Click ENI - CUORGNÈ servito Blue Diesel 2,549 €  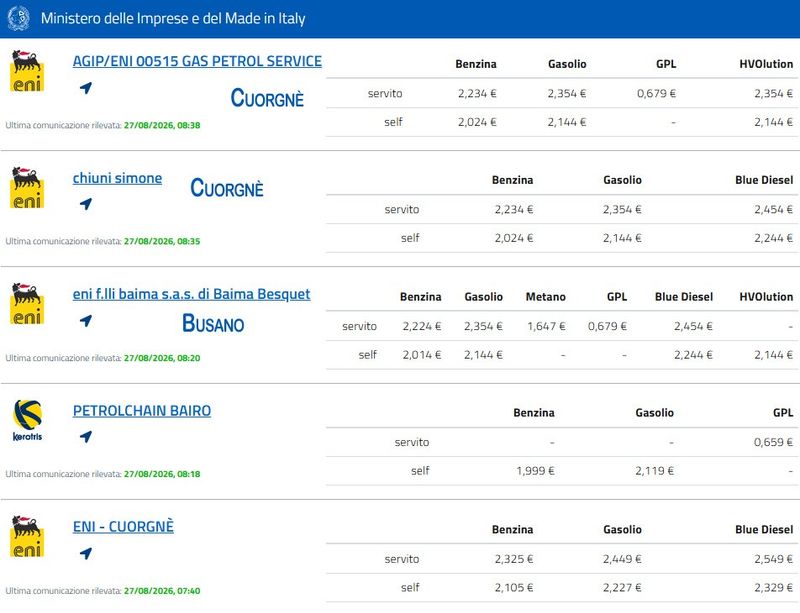(x=773, y=559)
